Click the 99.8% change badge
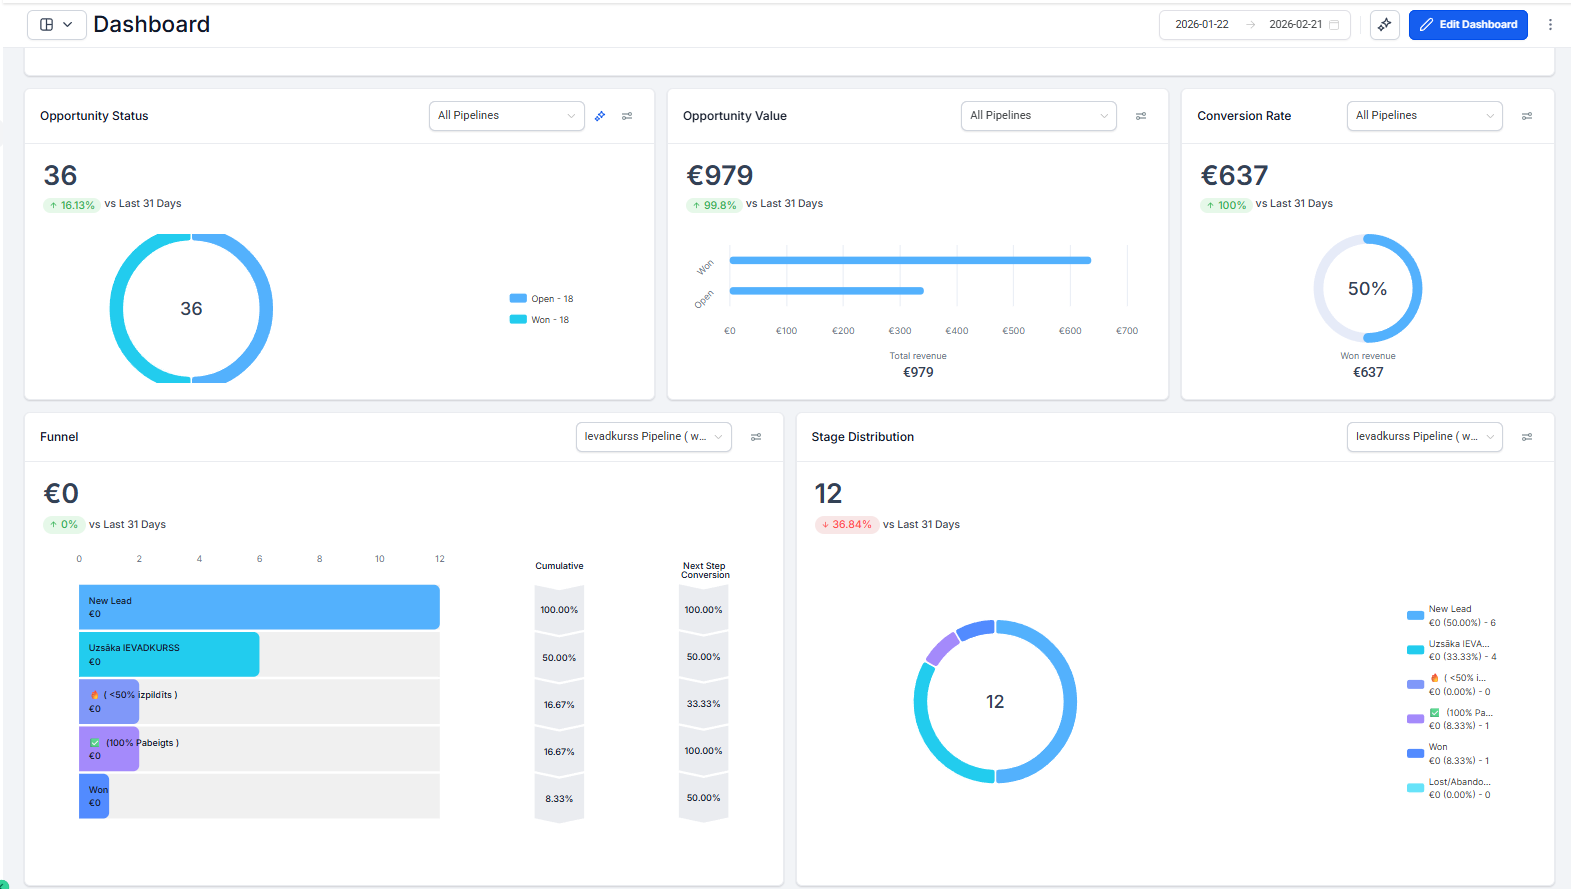 (x=714, y=205)
